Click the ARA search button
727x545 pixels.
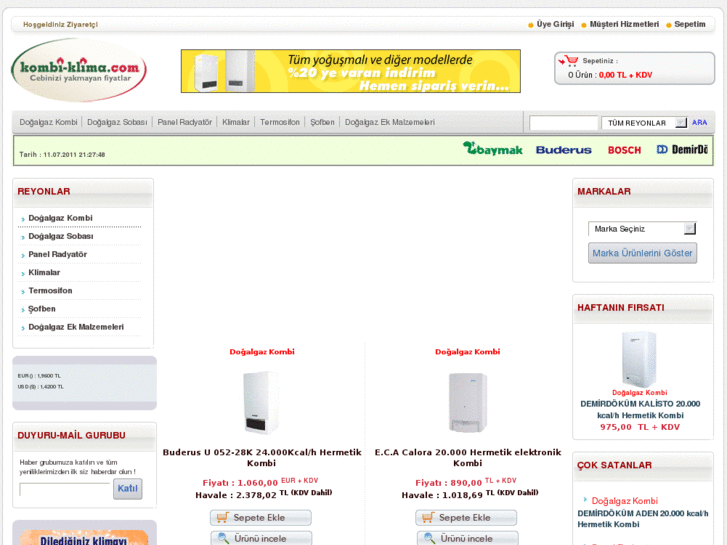coord(699,122)
